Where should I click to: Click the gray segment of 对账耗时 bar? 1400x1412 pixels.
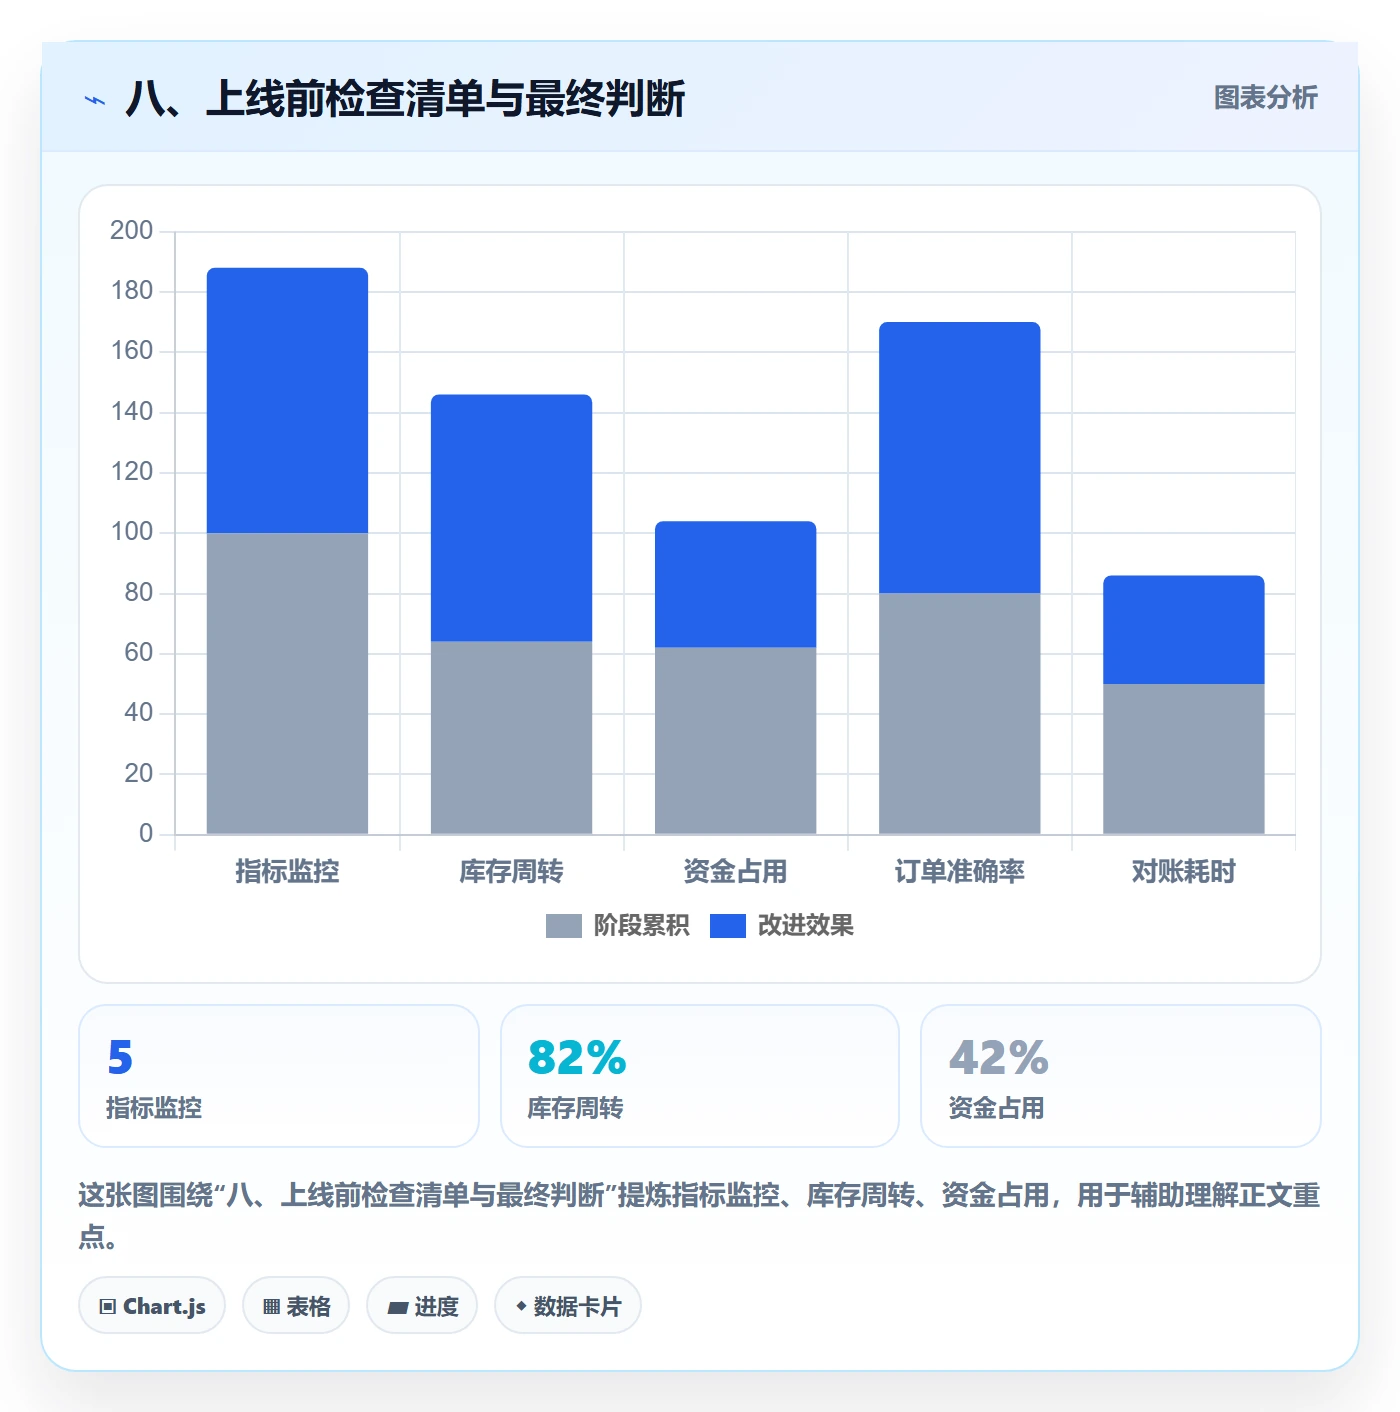[x=1183, y=759]
